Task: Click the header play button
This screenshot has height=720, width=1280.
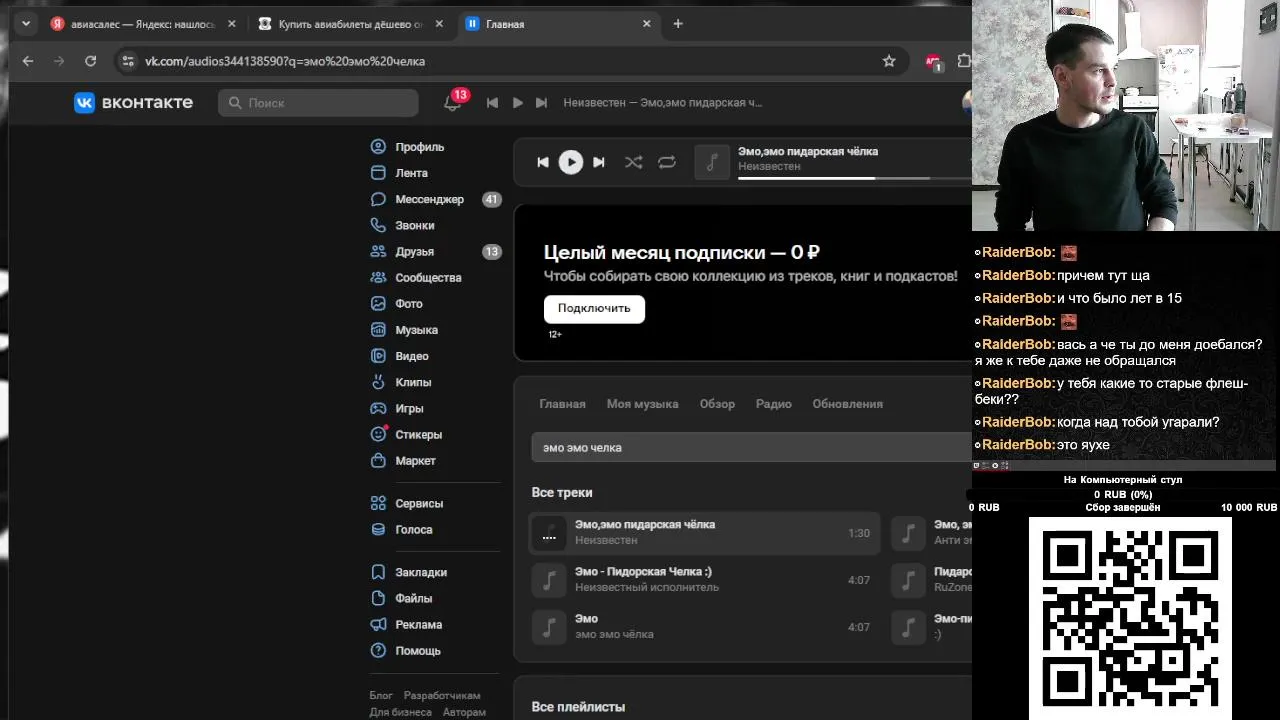Action: [x=517, y=102]
